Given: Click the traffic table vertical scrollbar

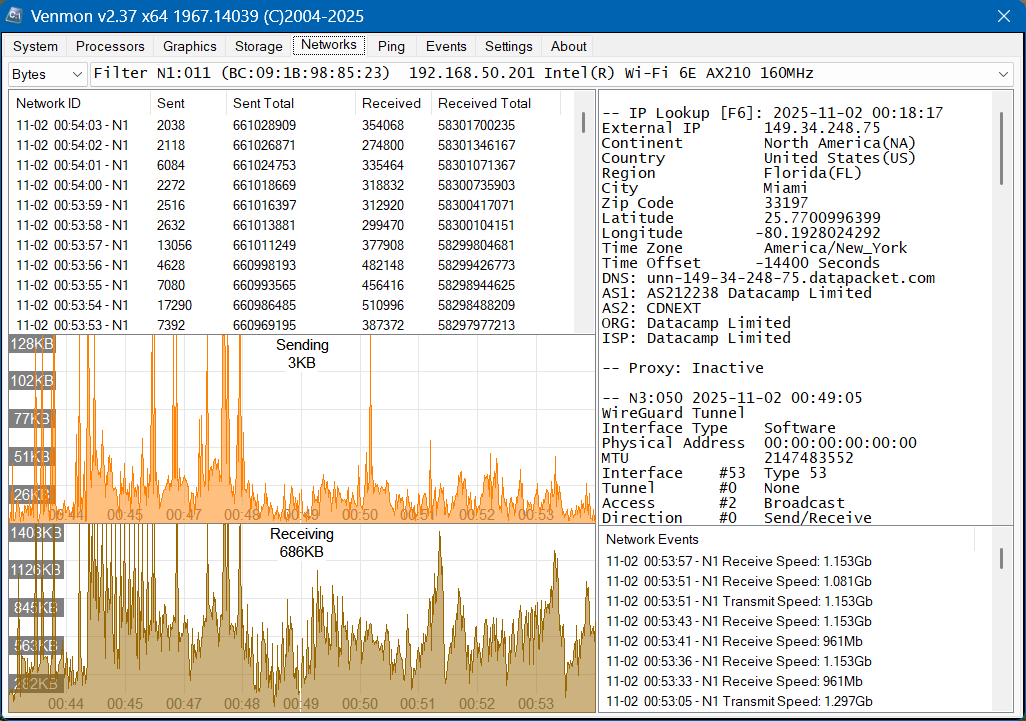Looking at the screenshot, I should point(584,122).
